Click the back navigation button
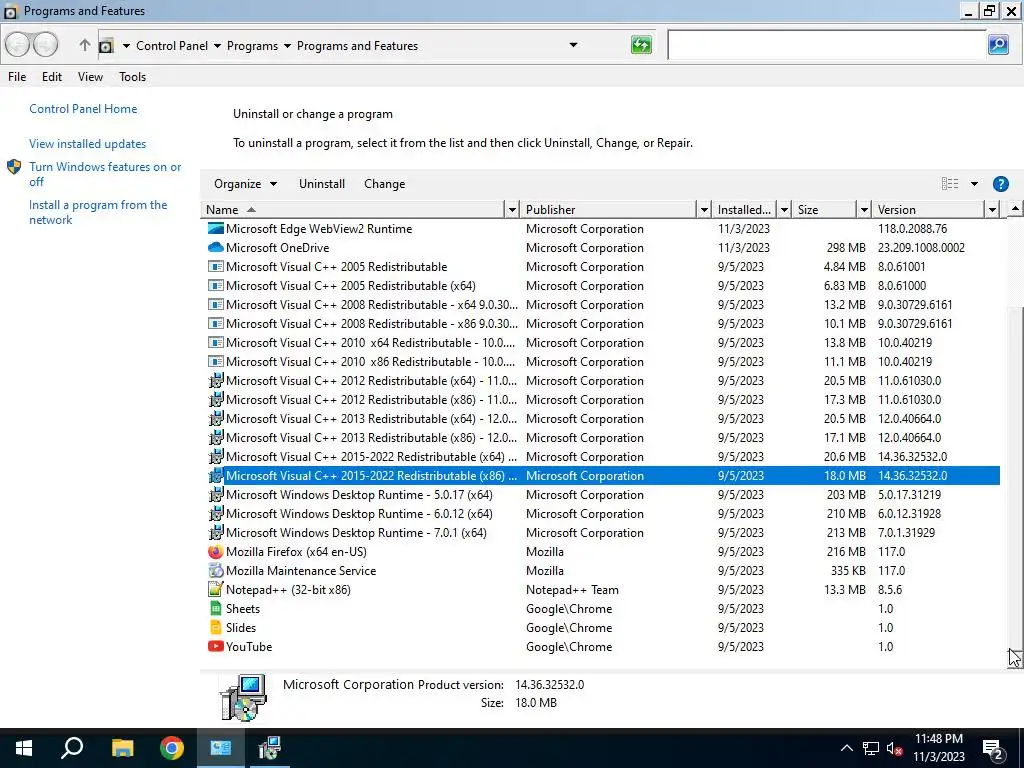Viewport: 1024px width, 768px height. tap(18, 45)
